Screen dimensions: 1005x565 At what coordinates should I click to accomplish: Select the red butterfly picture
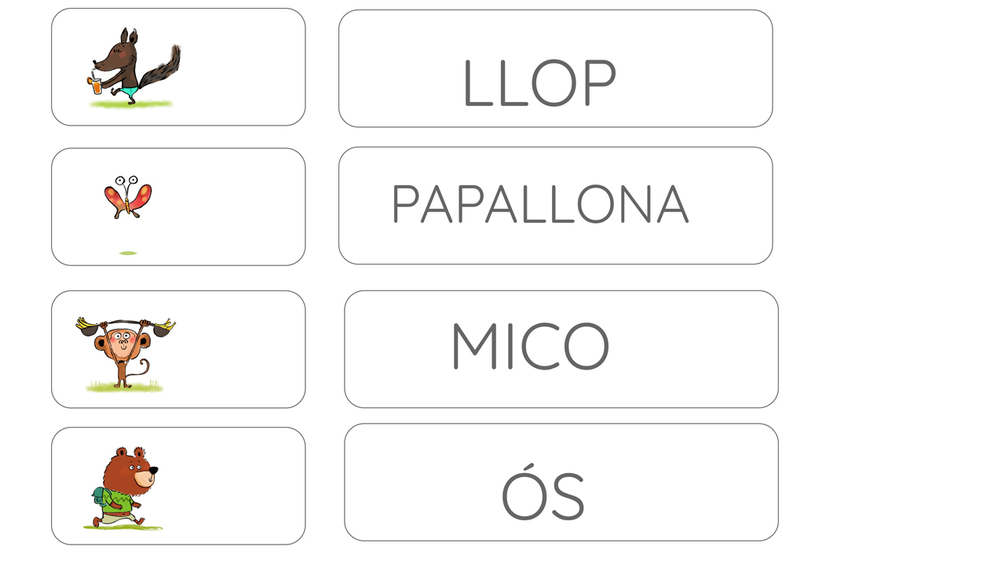tap(128, 197)
